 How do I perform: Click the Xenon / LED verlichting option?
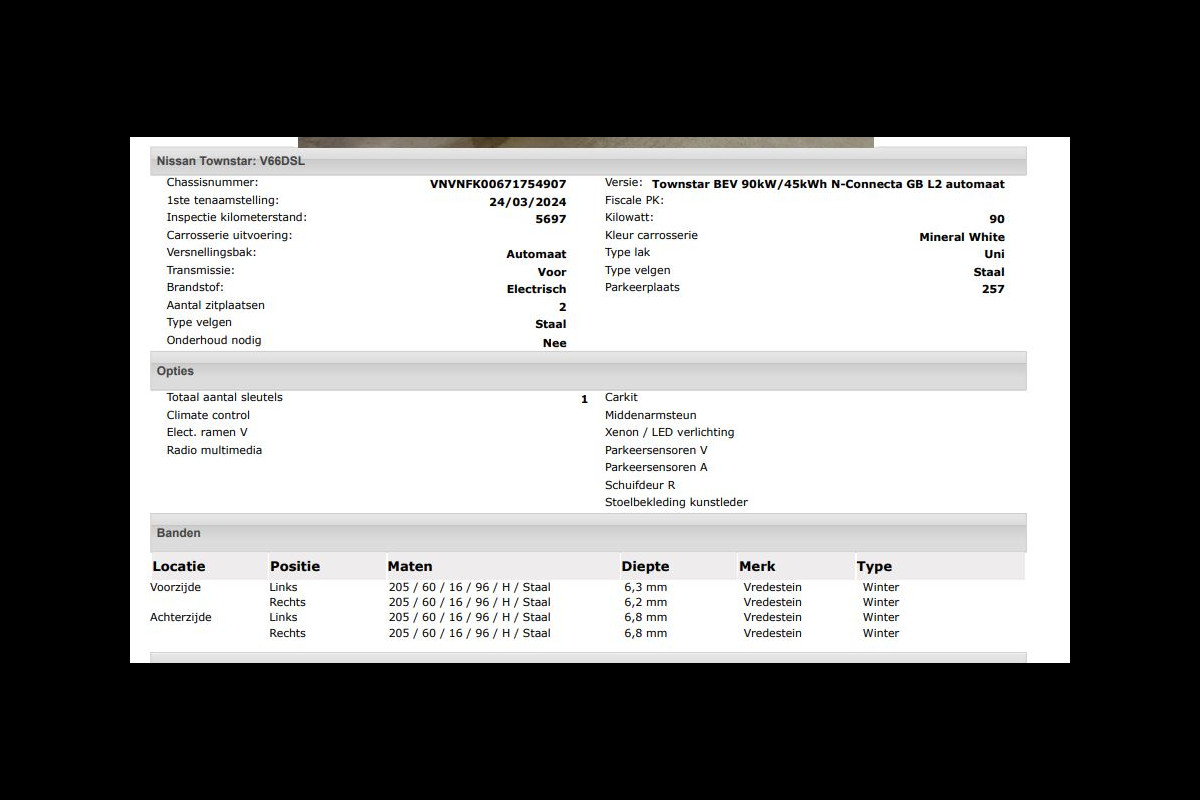[669, 432]
